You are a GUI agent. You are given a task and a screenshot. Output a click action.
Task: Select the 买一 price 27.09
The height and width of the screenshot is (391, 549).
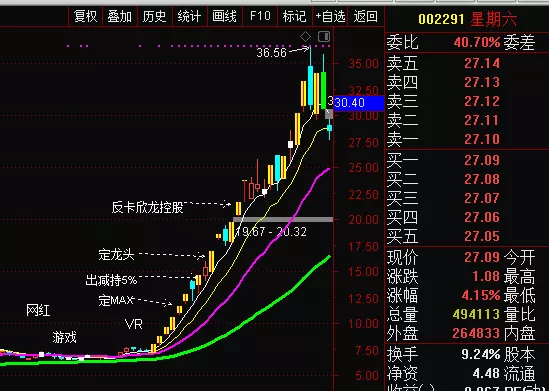(x=482, y=160)
